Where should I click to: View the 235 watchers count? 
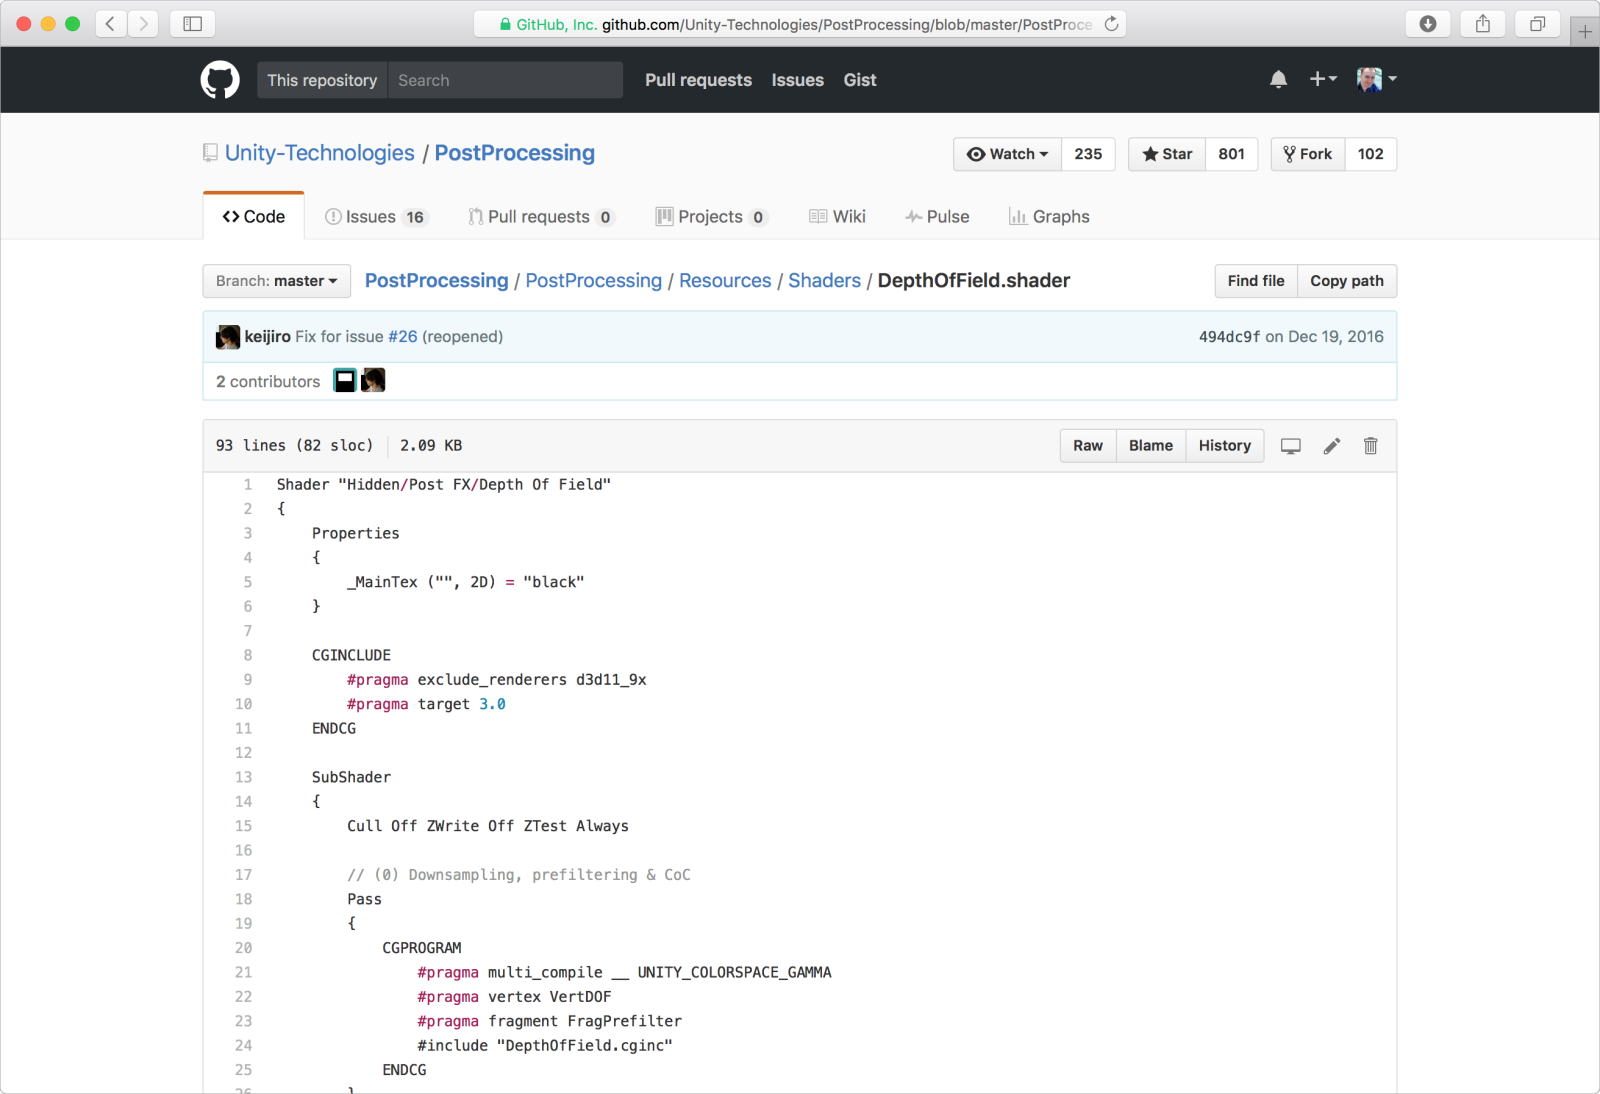[1088, 154]
